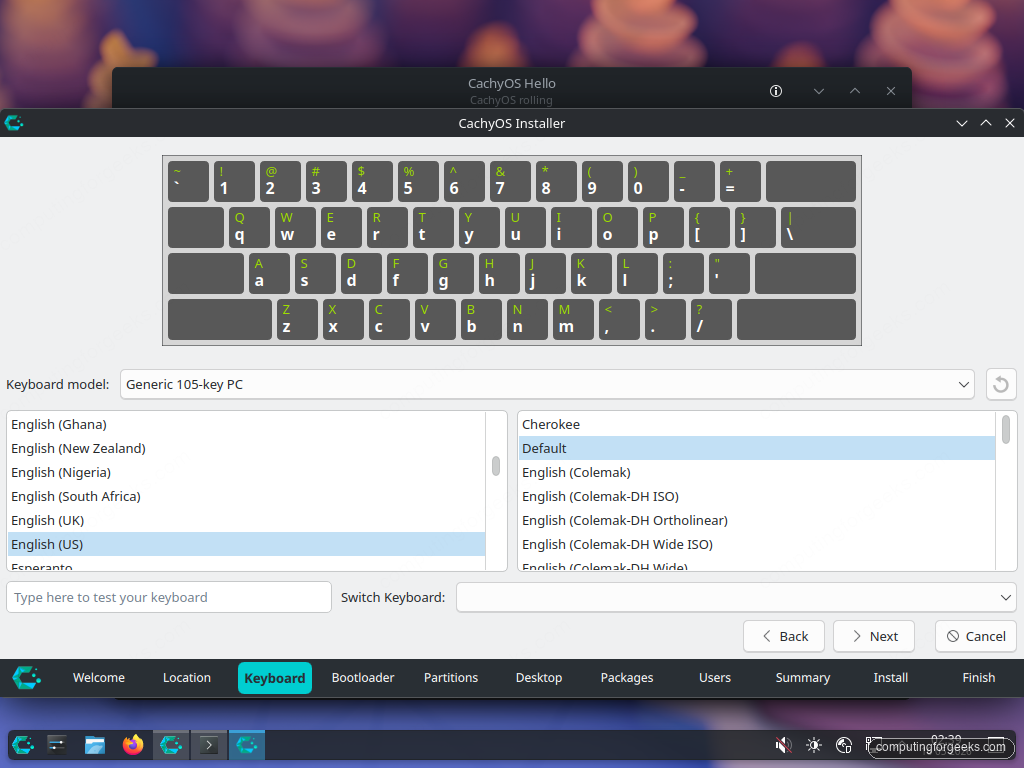Open the system settings sliders icon in taskbar
Image resolution: width=1024 pixels, height=768 pixels.
[x=57, y=744]
